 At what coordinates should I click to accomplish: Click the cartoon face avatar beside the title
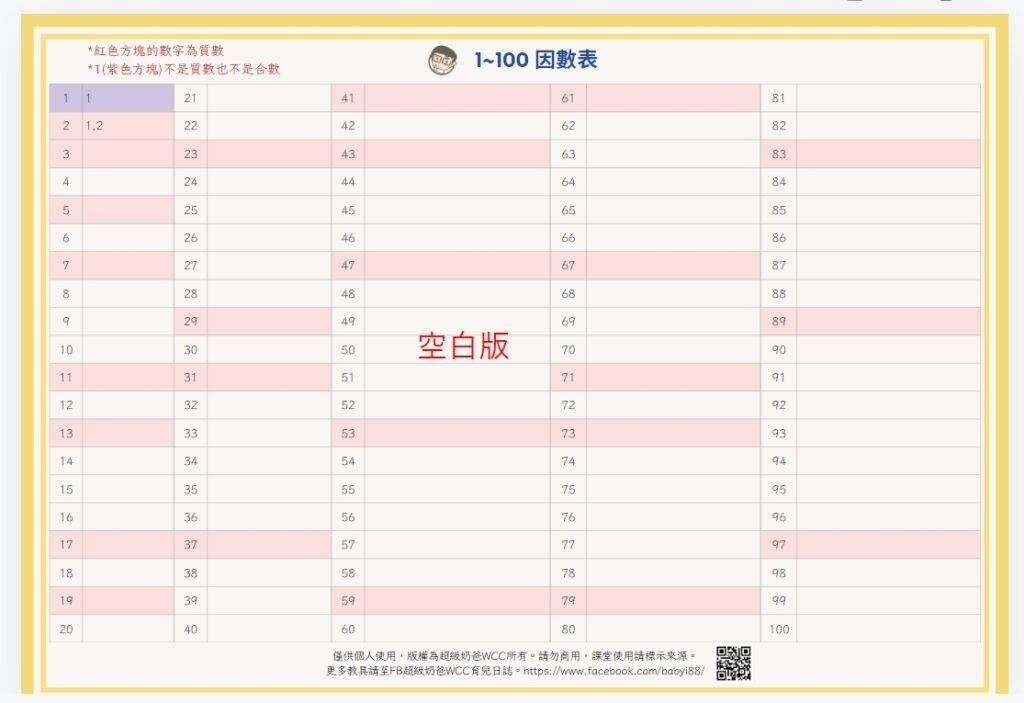[442, 60]
